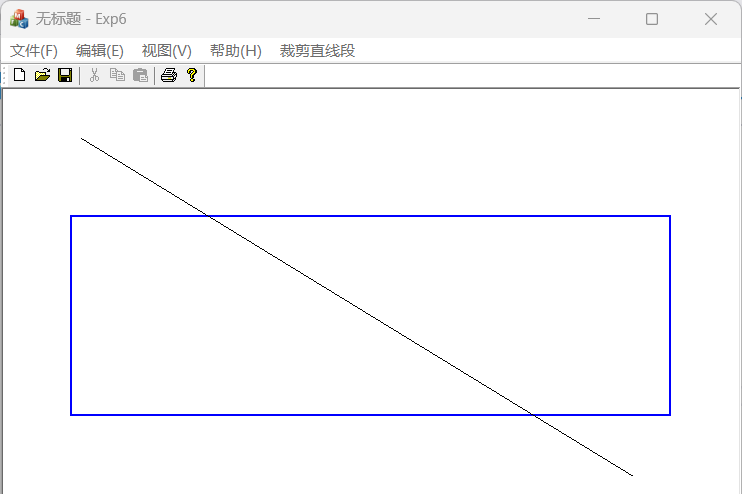The width and height of the screenshot is (742, 494).
Task: Click the Exp6 application icon in title bar
Action: 19,19
